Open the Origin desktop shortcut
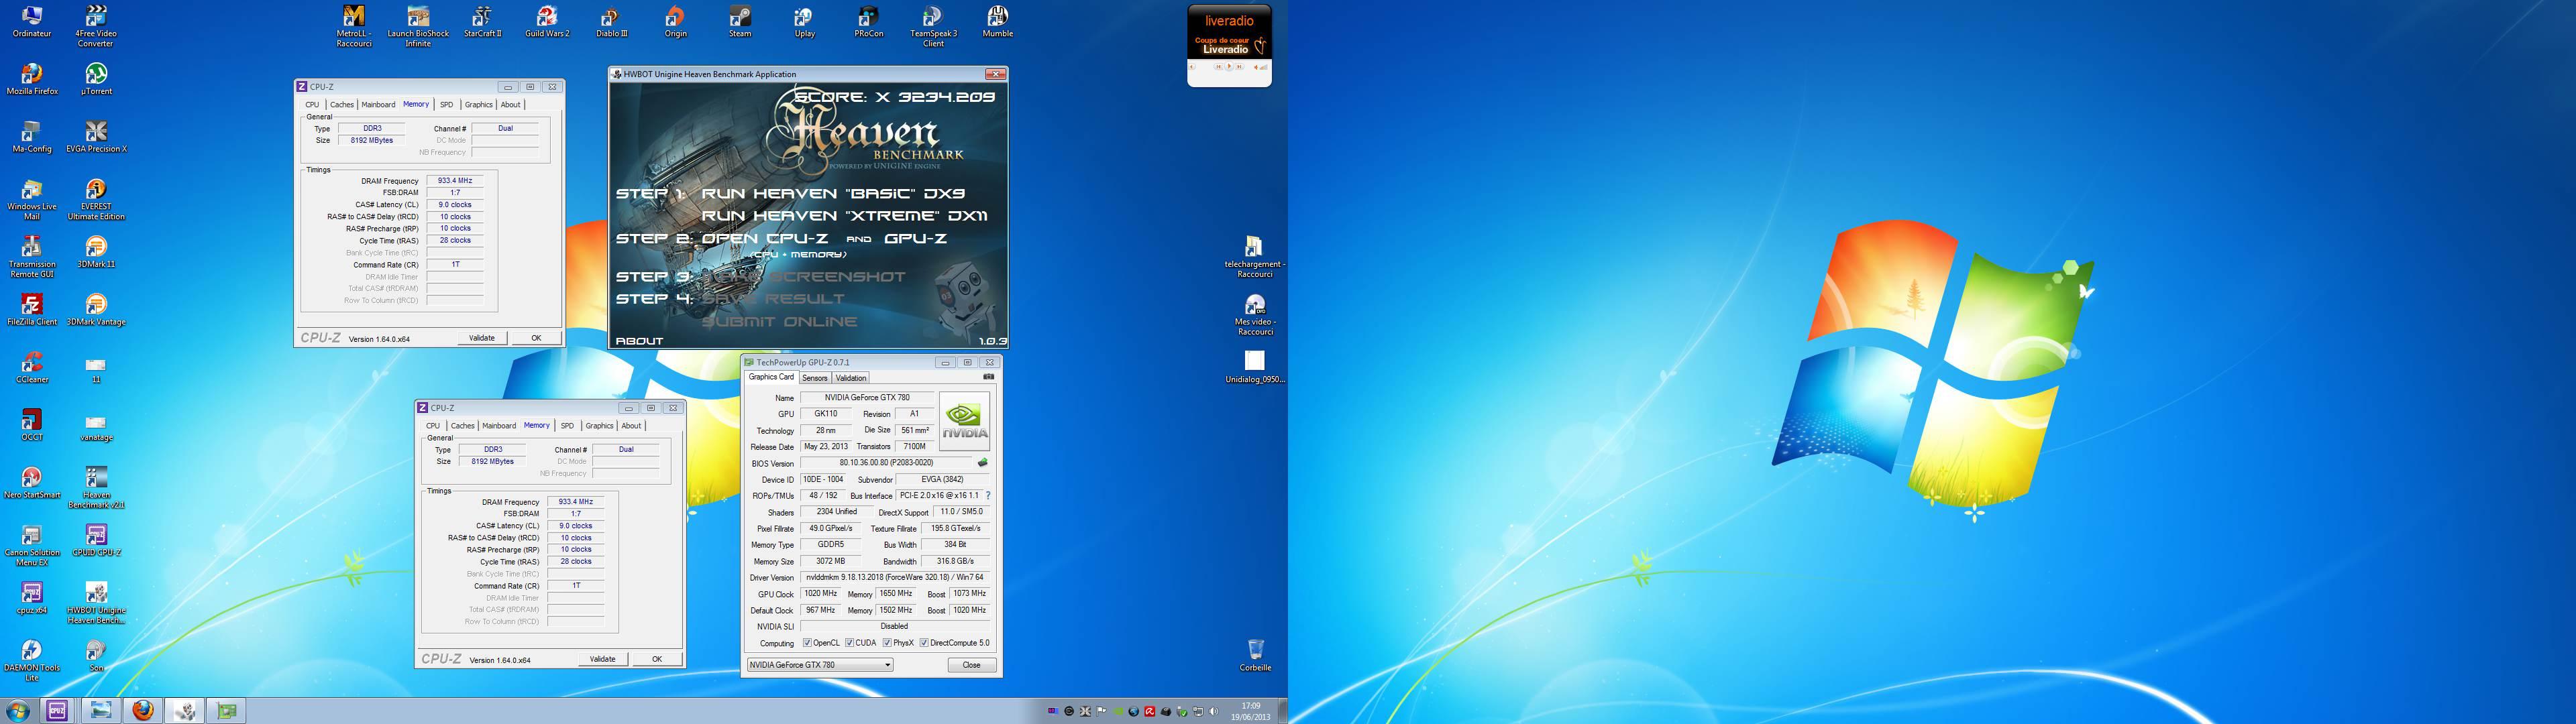 [676, 22]
